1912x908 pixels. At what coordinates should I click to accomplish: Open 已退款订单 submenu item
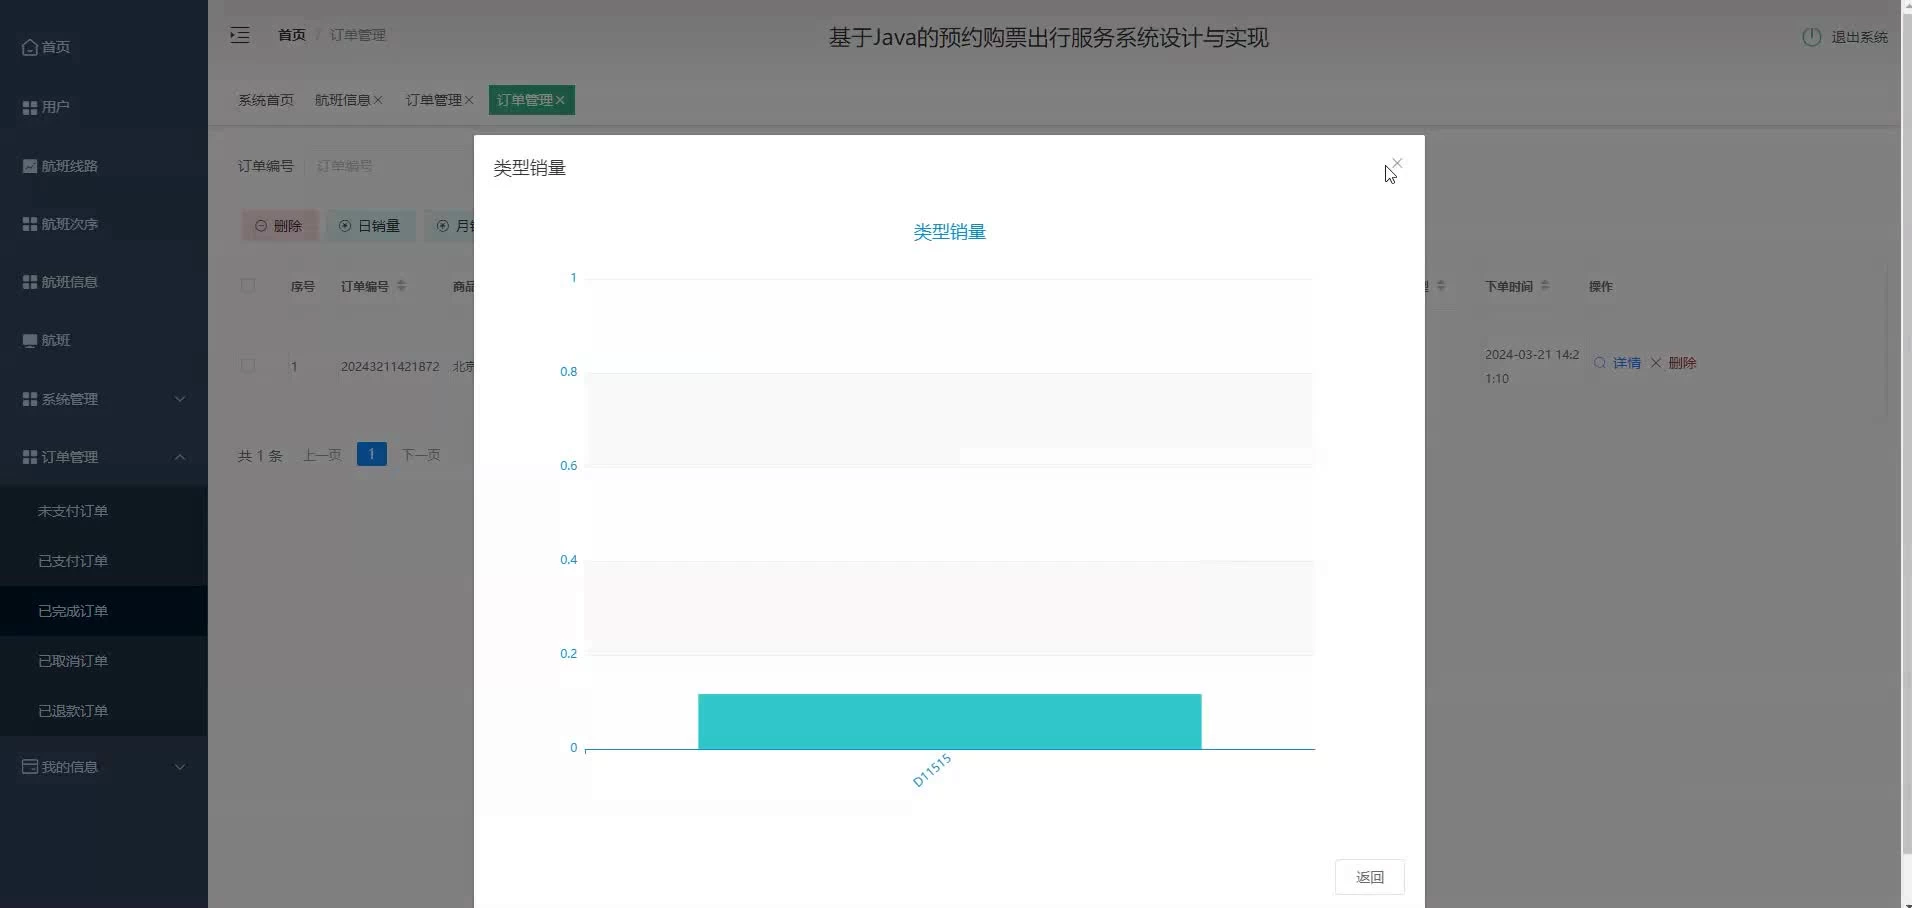pos(104,711)
